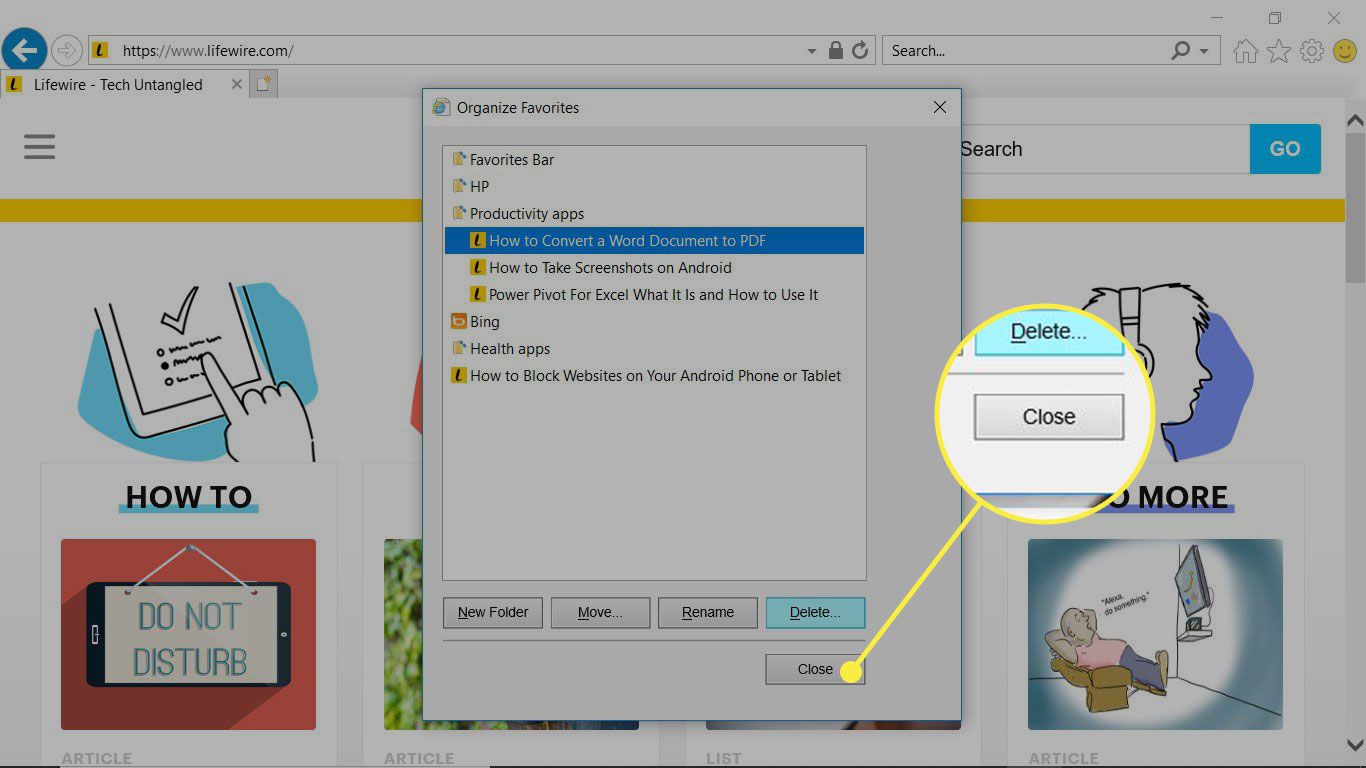Open the Lifewire hamburger menu

pos(40,148)
